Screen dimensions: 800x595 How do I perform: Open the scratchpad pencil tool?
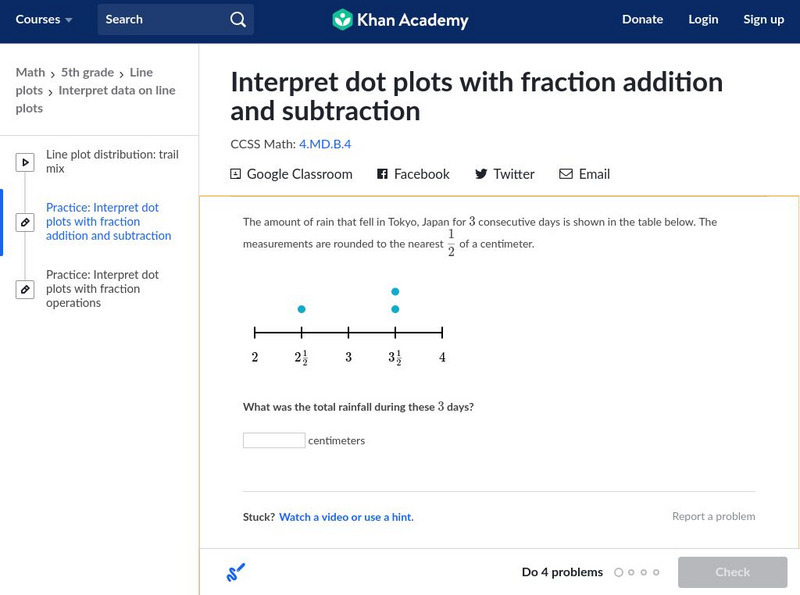coord(235,573)
